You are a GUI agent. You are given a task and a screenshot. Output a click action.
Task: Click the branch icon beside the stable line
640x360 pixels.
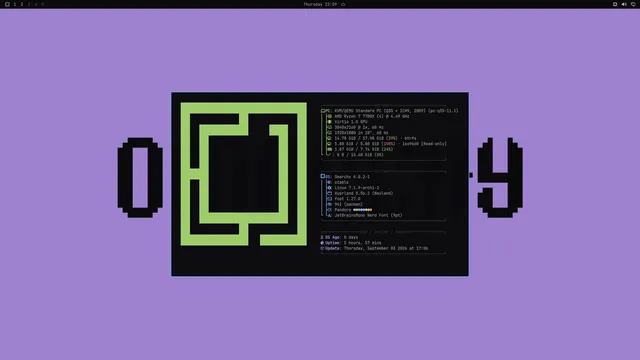point(329,182)
